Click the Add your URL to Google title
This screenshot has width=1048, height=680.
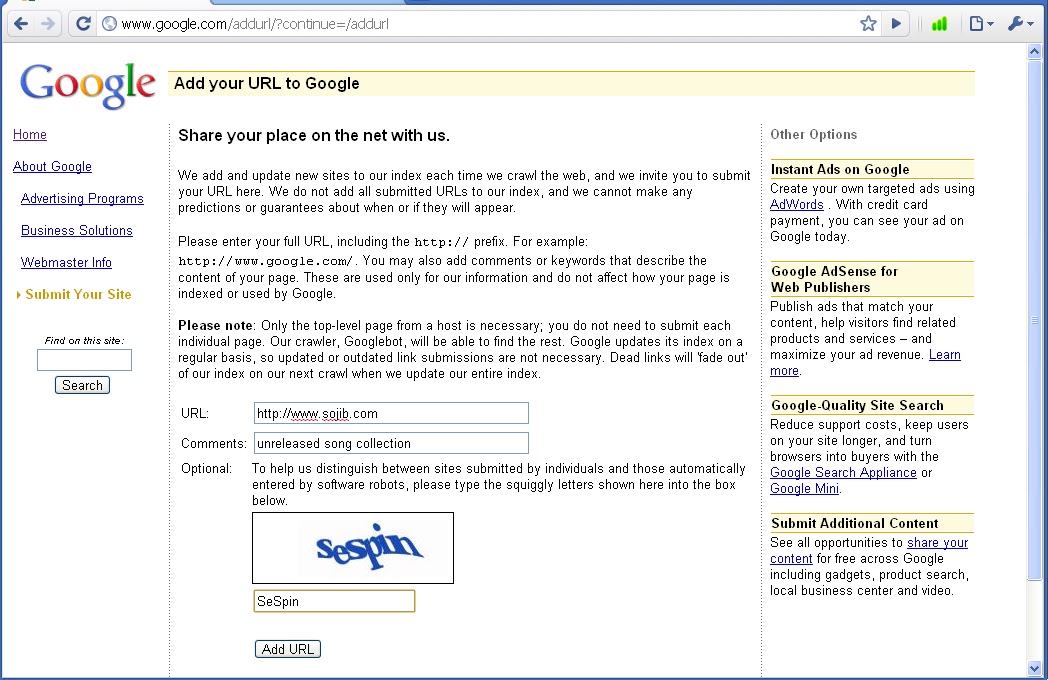[267, 84]
